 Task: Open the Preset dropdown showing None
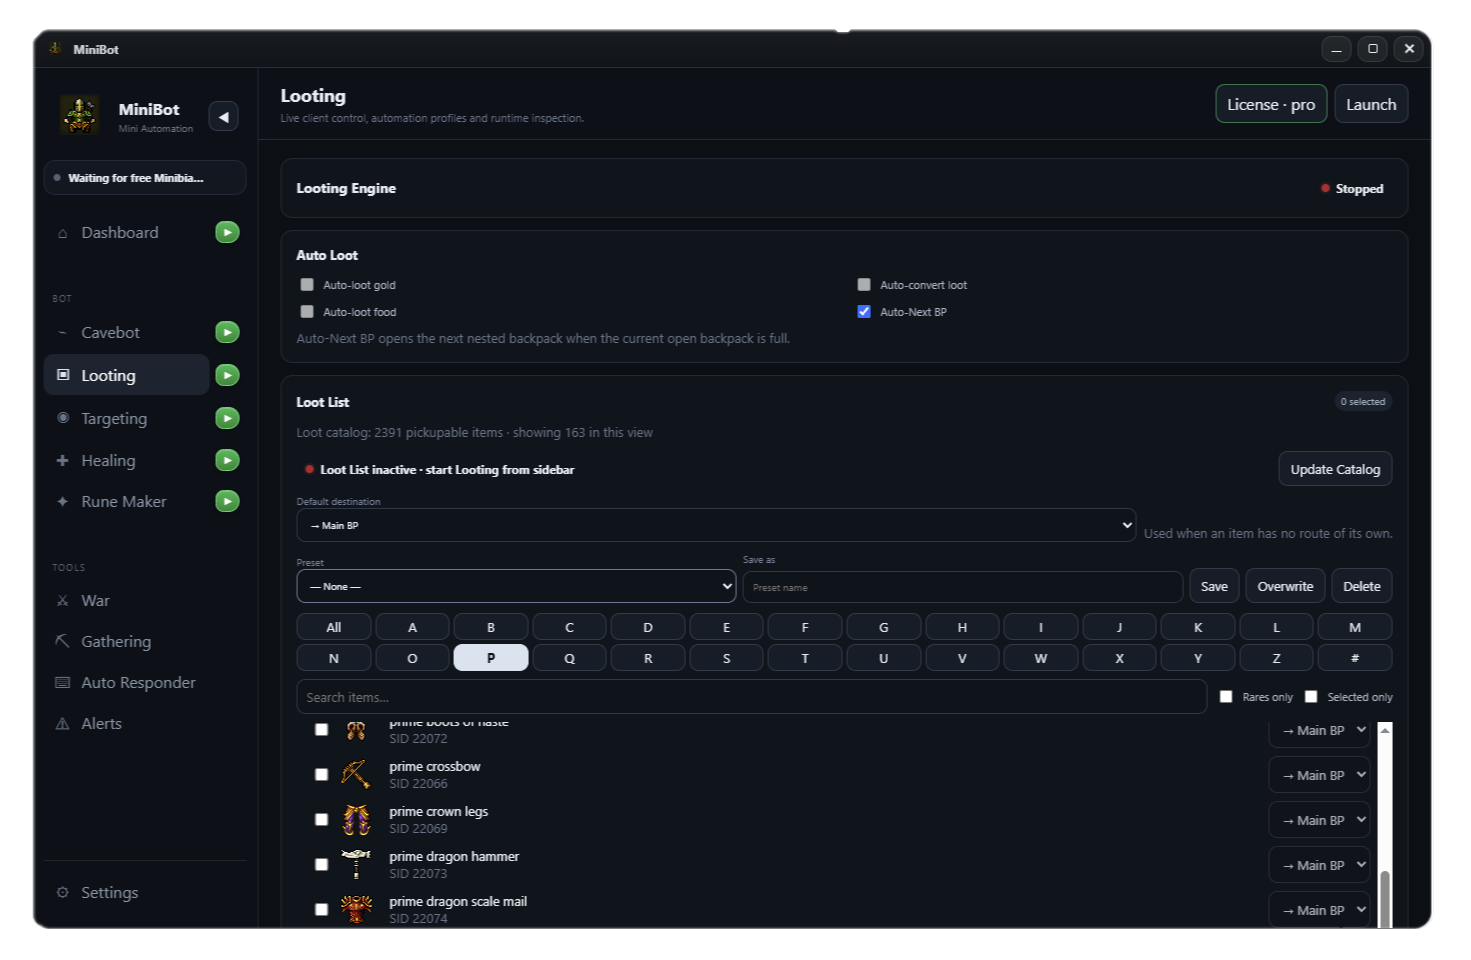tap(516, 586)
